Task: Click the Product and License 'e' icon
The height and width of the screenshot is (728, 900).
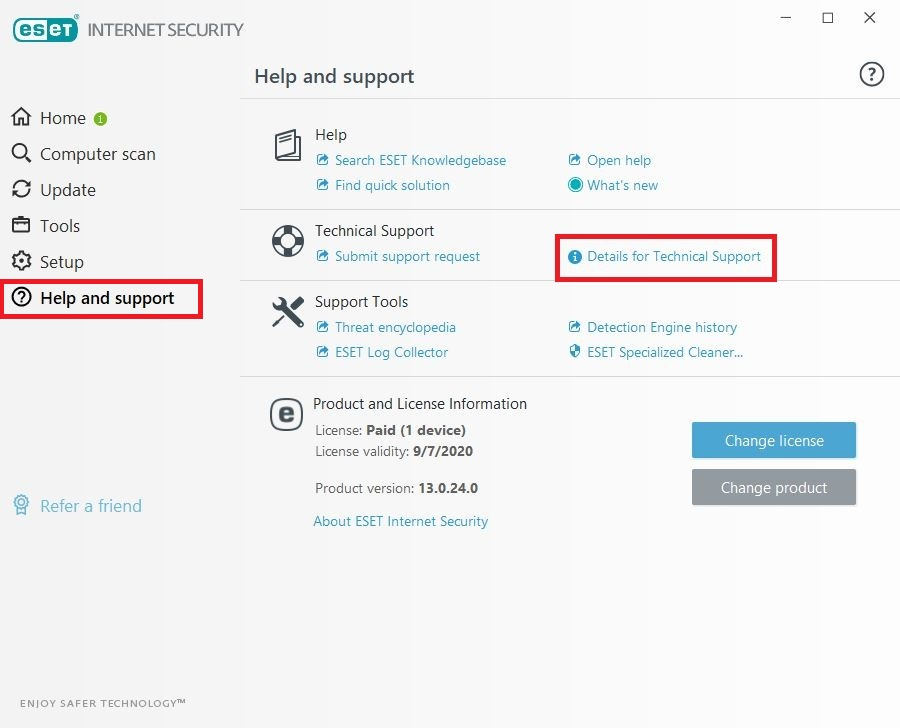Action: 286,415
